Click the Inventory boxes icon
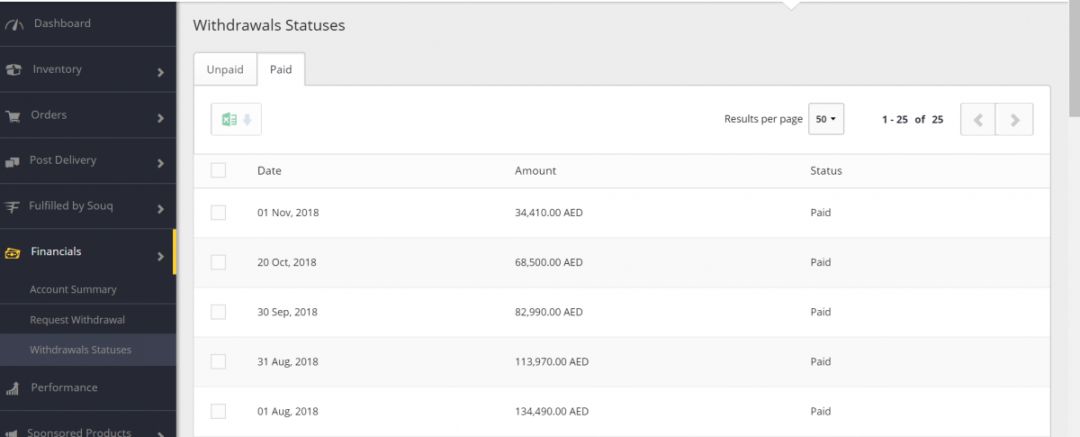Viewport: 1080px width, 437px height. 14,70
